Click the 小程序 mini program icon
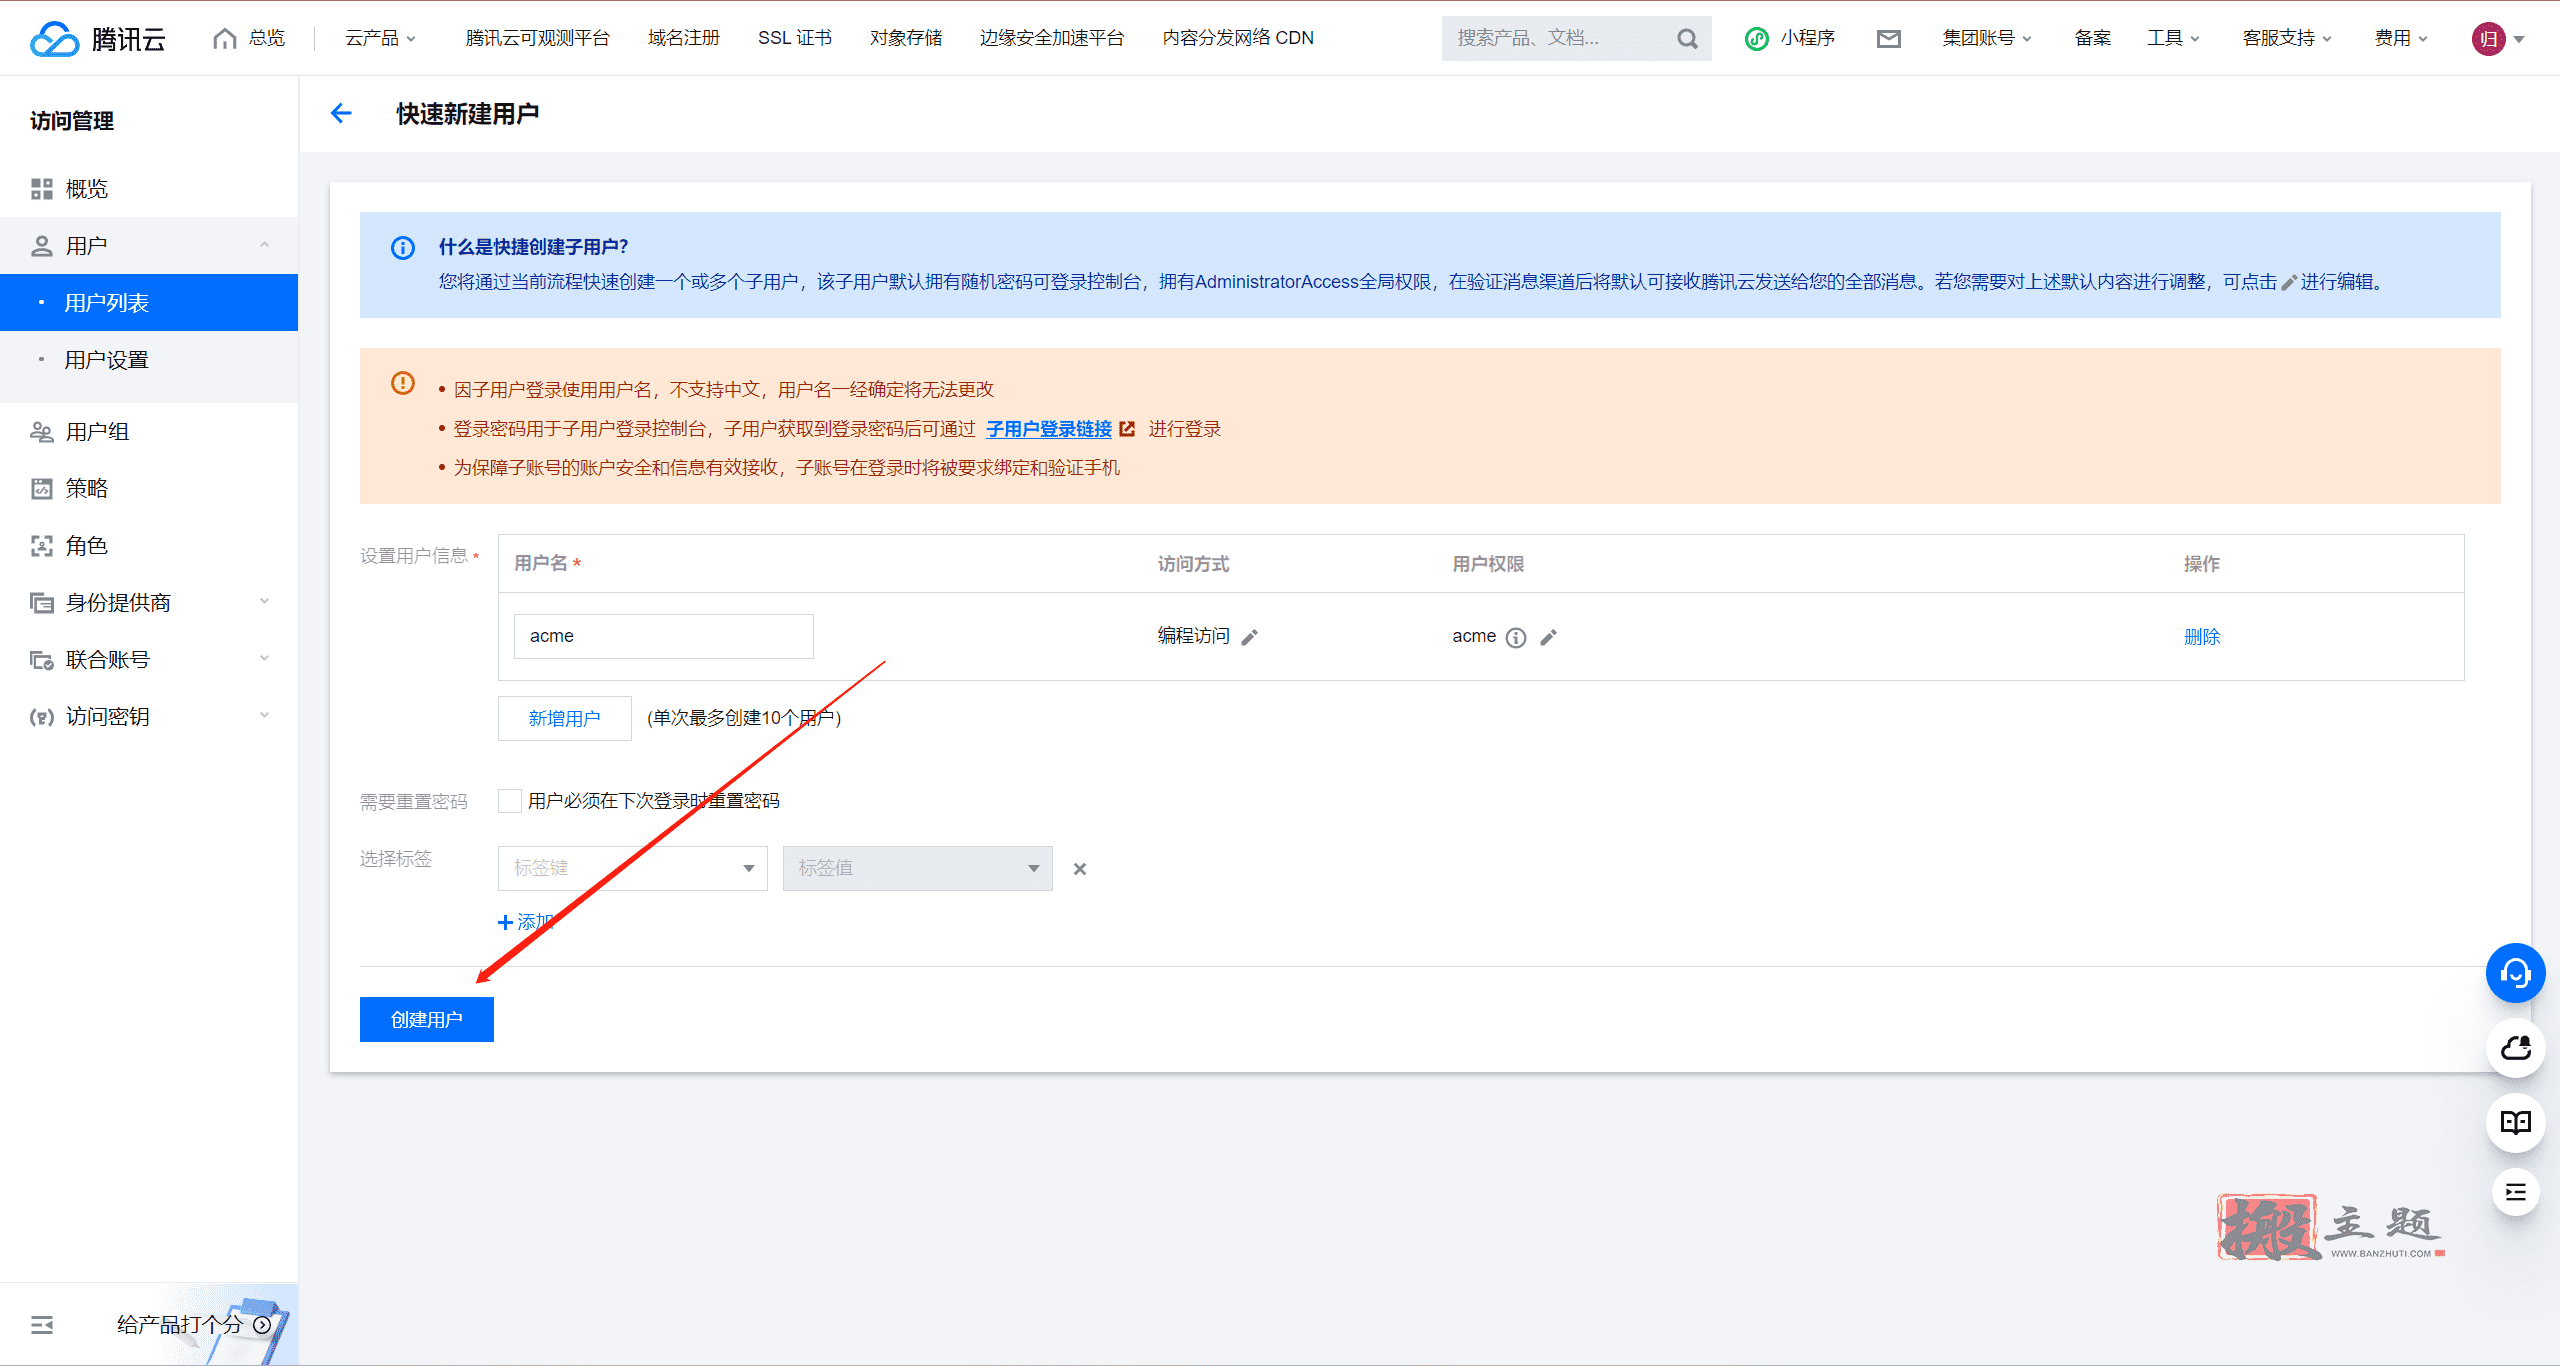 pyautogui.click(x=1757, y=38)
